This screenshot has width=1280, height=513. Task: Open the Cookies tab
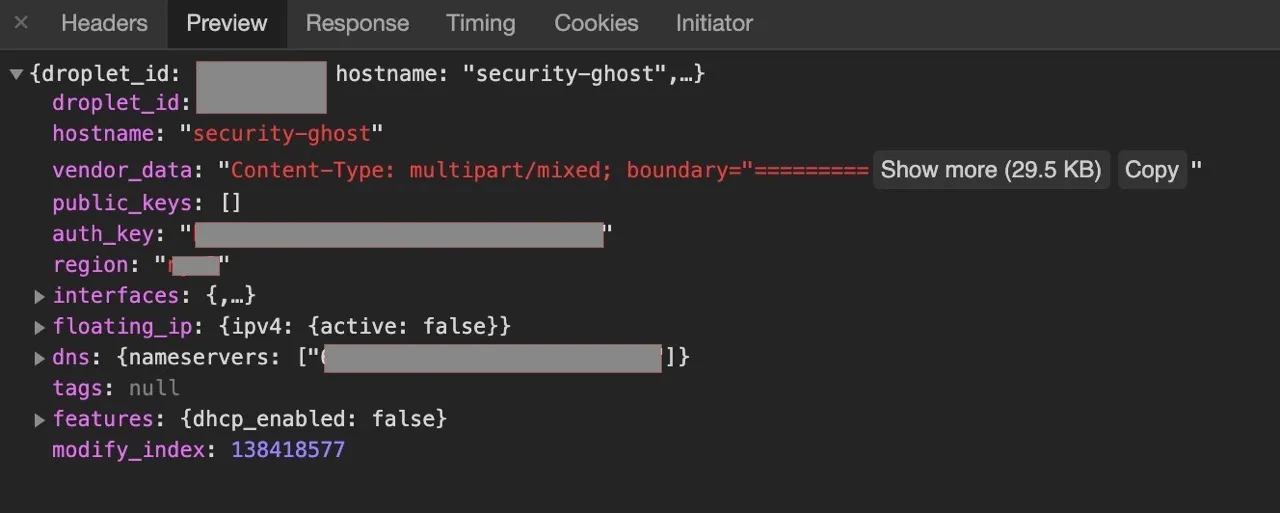[x=596, y=23]
